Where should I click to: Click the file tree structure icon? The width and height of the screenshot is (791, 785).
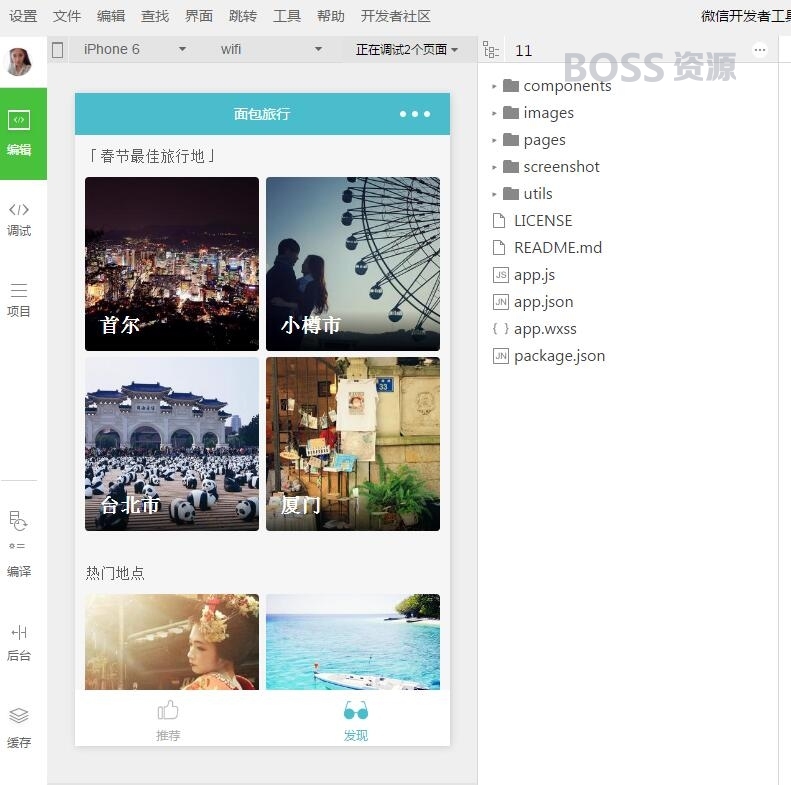click(x=490, y=50)
